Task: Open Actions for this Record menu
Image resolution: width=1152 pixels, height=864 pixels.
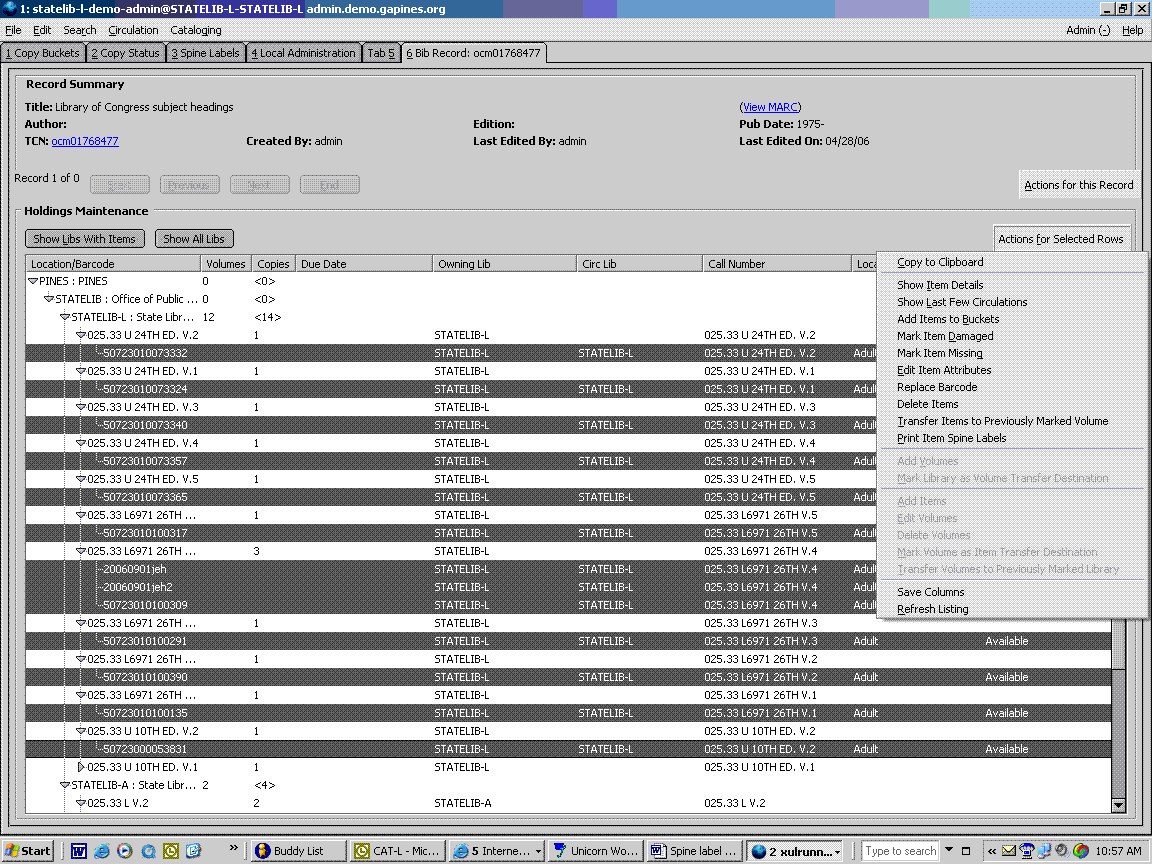Action: [x=1078, y=185]
